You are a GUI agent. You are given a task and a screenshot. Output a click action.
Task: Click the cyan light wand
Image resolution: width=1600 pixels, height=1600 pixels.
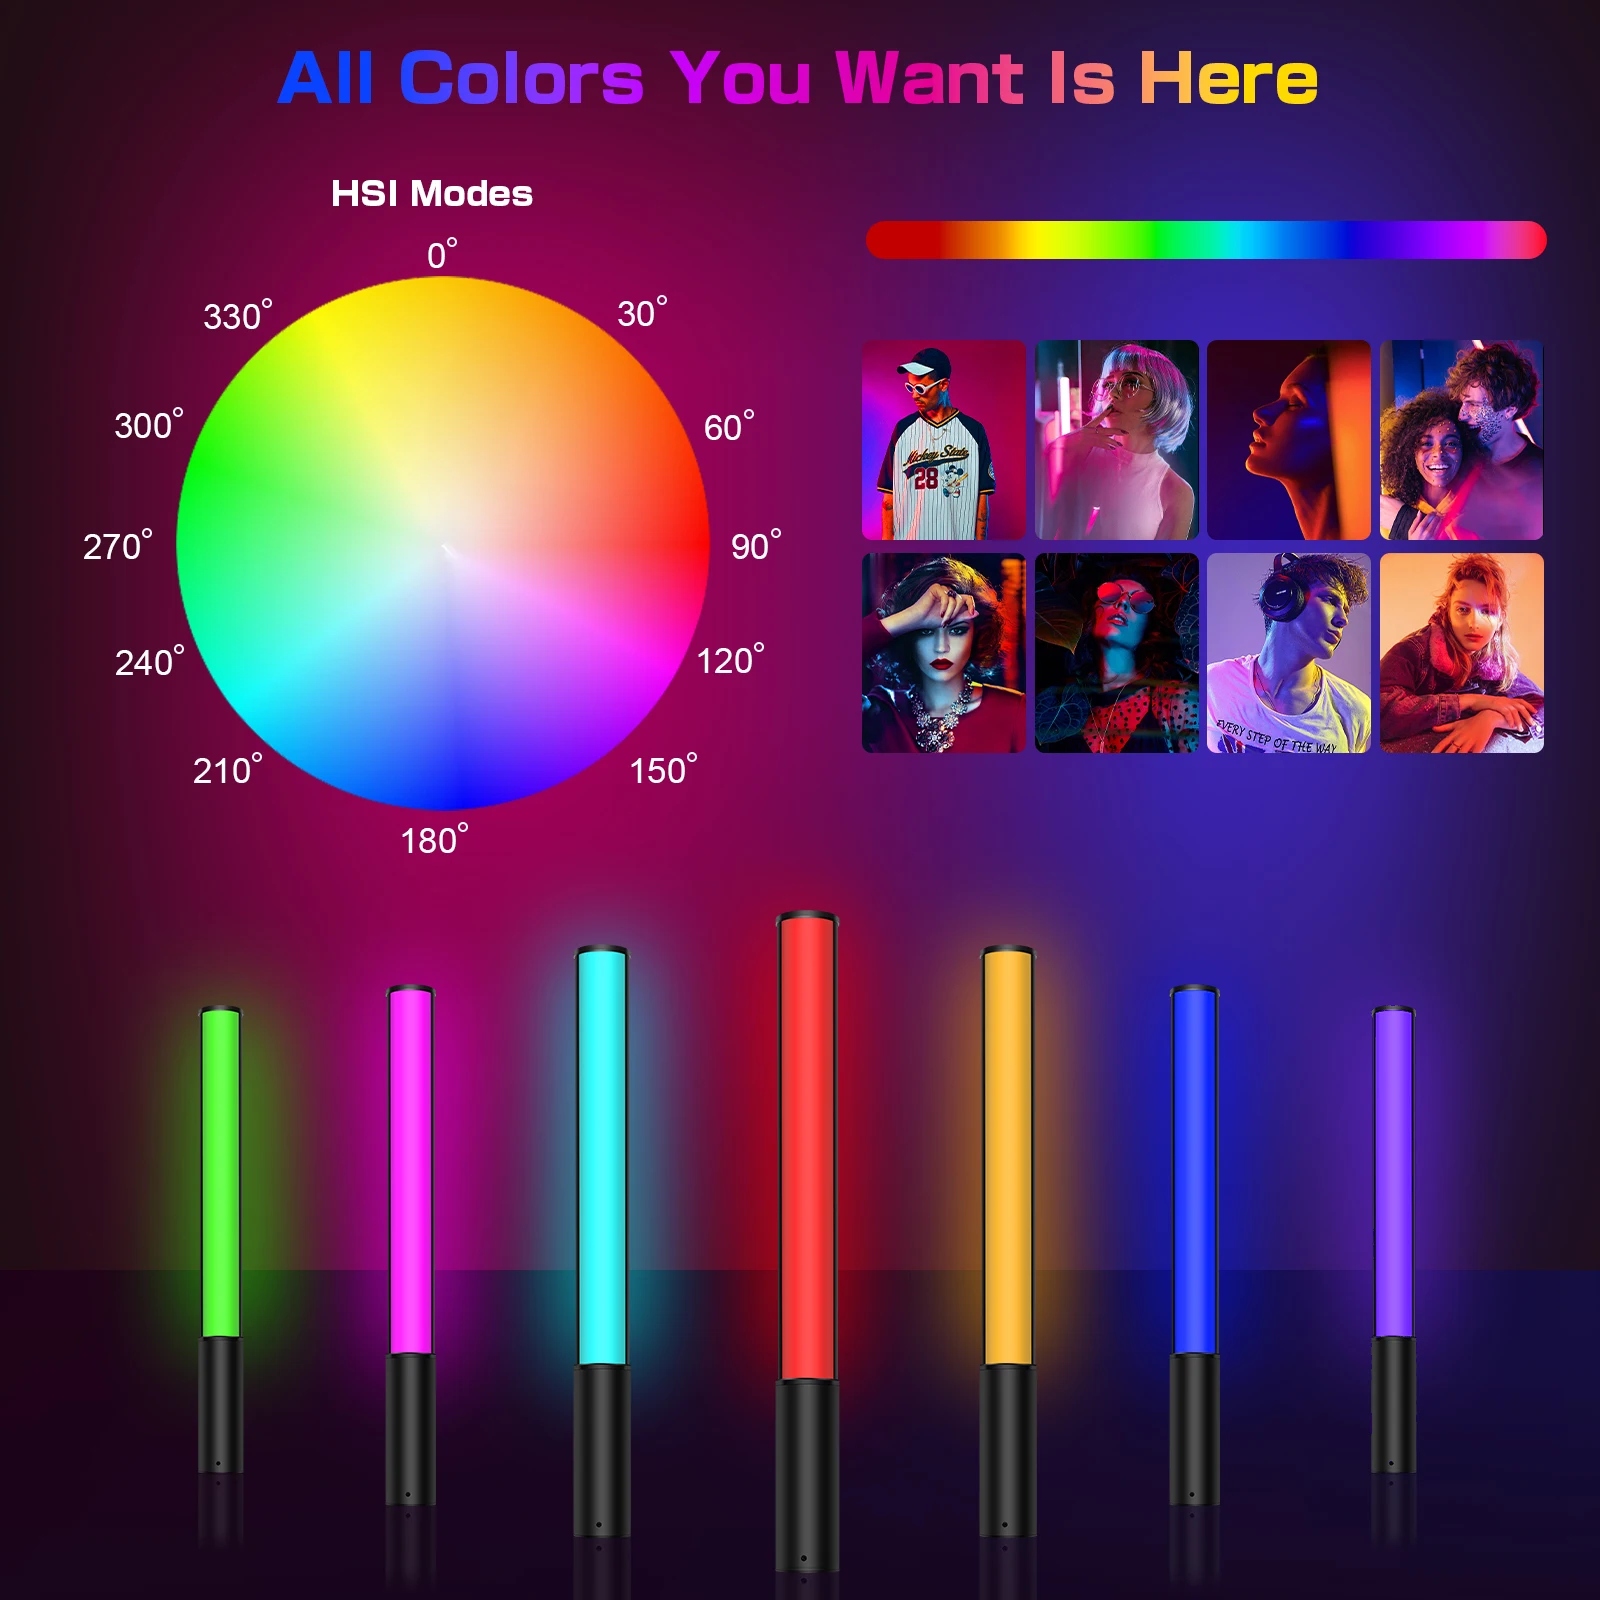pyautogui.click(x=602, y=1242)
